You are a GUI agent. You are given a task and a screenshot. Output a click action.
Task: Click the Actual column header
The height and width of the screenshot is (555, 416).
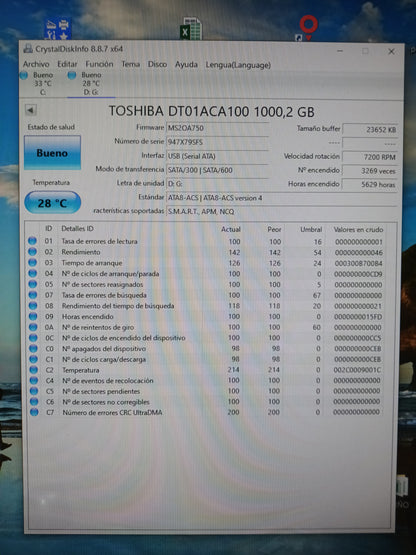pos(231,229)
